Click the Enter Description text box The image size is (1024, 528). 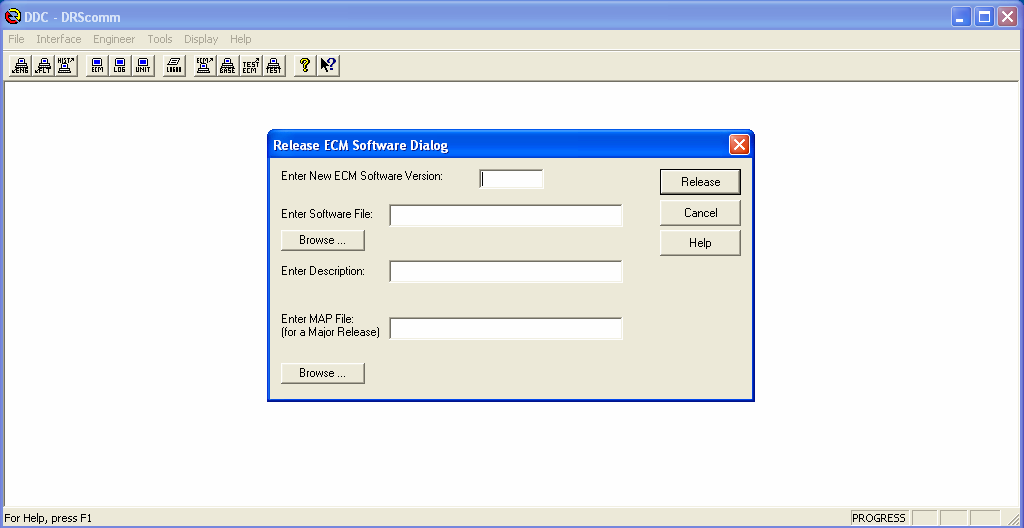(506, 271)
